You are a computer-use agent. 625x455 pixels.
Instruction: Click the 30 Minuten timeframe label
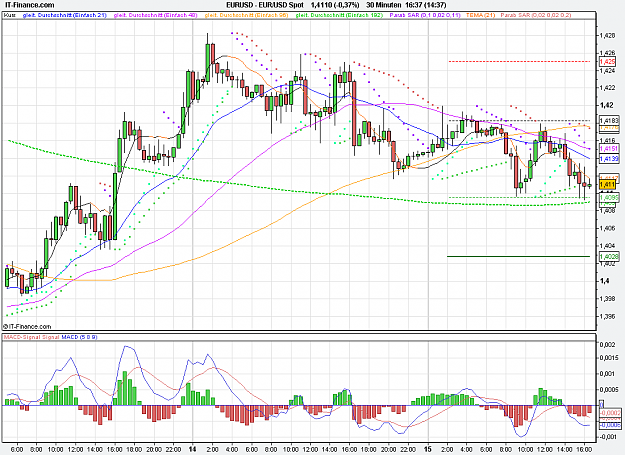(x=383, y=5)
